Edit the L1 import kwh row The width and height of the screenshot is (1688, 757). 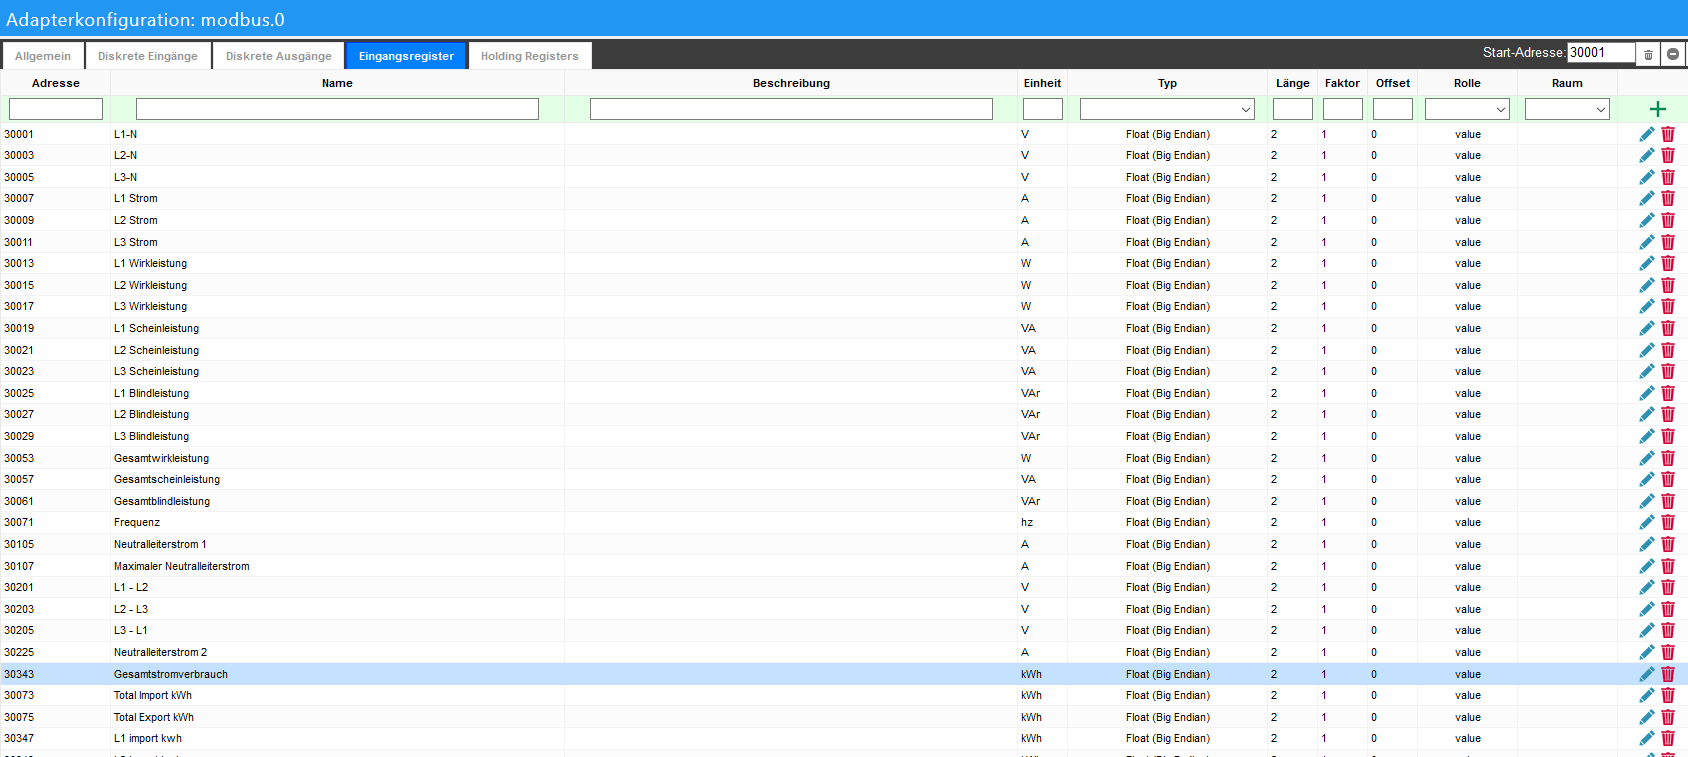click(x=1646, y=738)
